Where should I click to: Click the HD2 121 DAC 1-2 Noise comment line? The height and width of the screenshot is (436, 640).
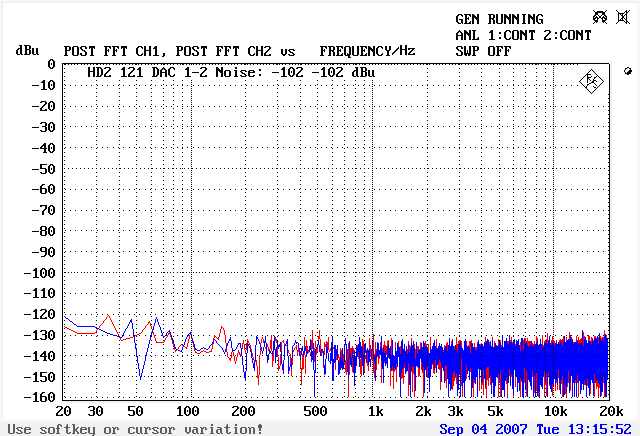tap(231, 73)
